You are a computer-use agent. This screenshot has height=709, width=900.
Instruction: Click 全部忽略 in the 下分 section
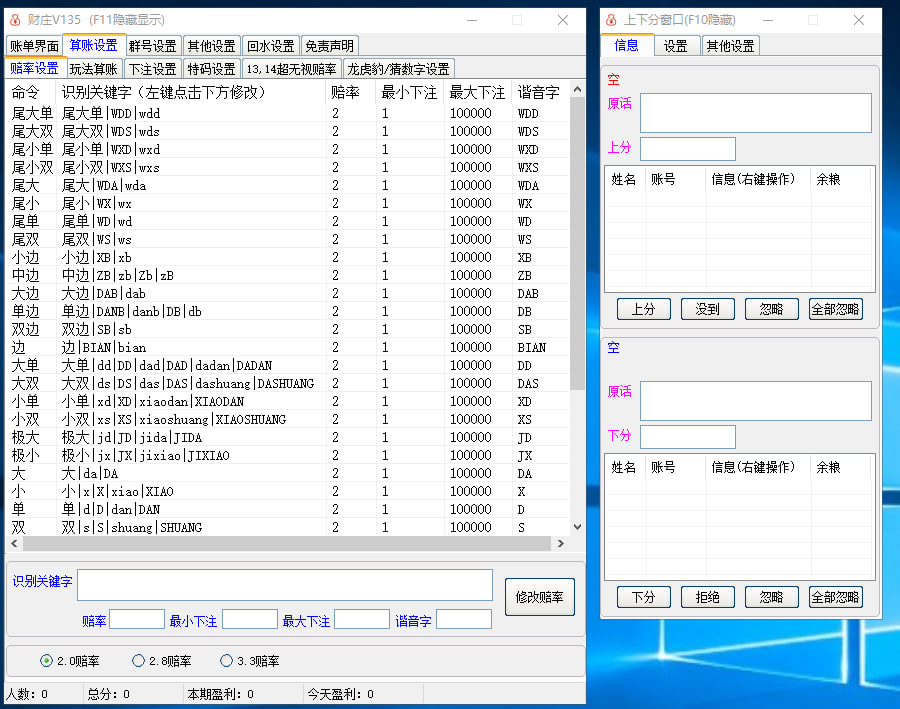[x=835, y=597]
